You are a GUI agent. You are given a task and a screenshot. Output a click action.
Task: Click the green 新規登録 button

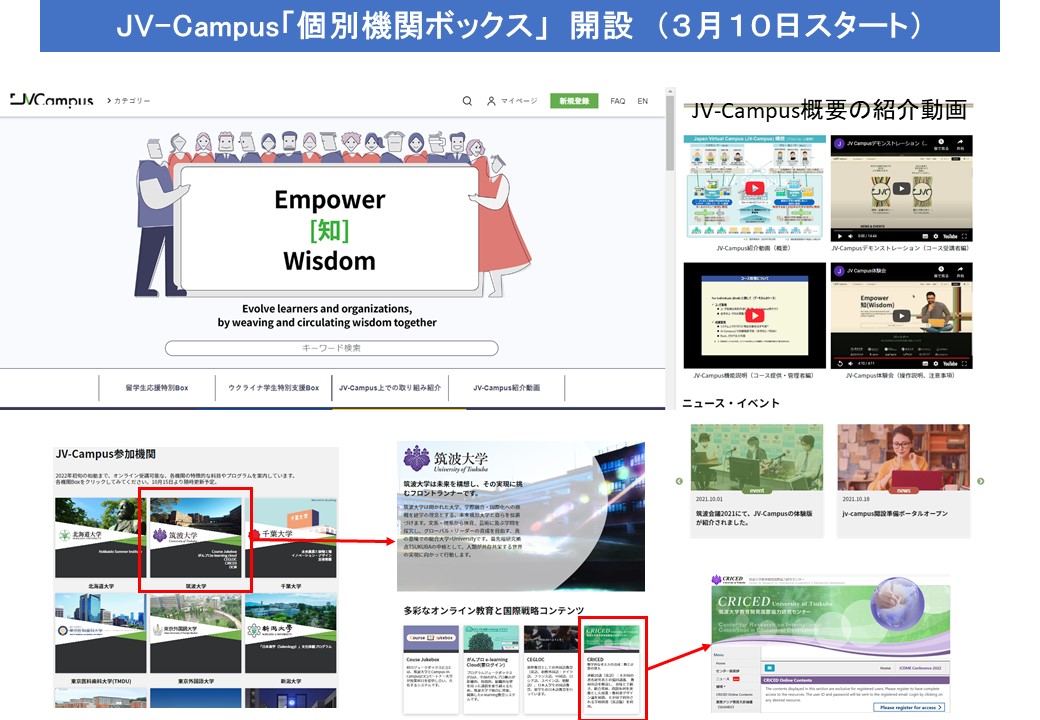(574, 101)
